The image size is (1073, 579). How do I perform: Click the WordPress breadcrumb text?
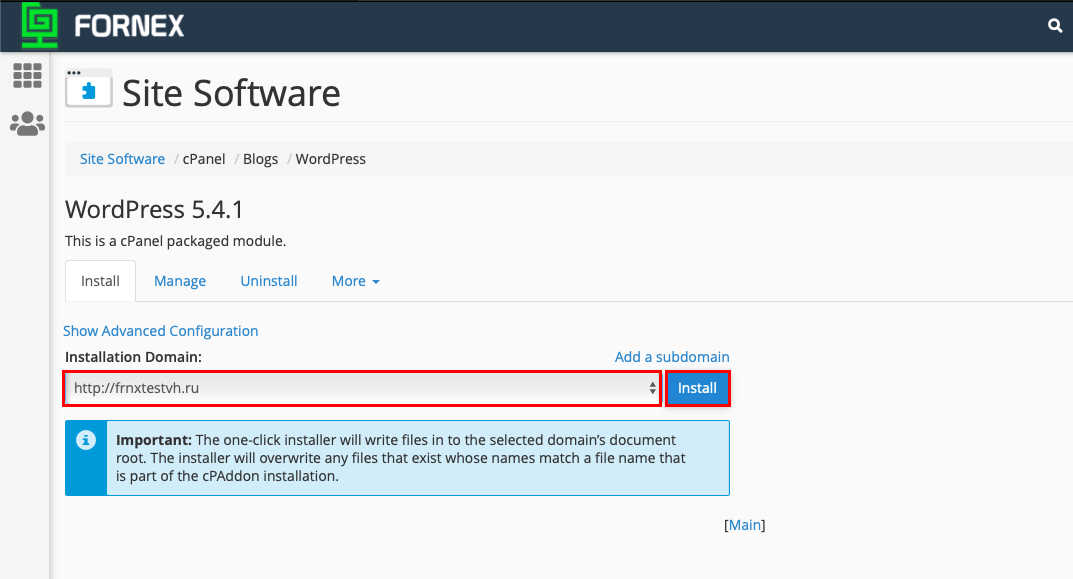(331, 159)
